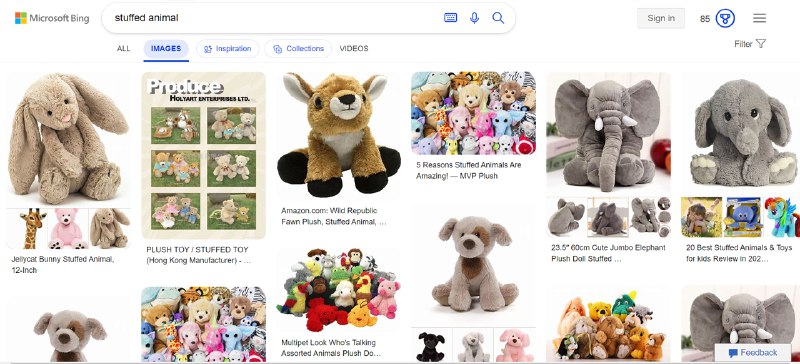Viewport: 800px width, 364px height.
Task: Open the Wild Republic fawn plush image
Action: coord(339,135)
